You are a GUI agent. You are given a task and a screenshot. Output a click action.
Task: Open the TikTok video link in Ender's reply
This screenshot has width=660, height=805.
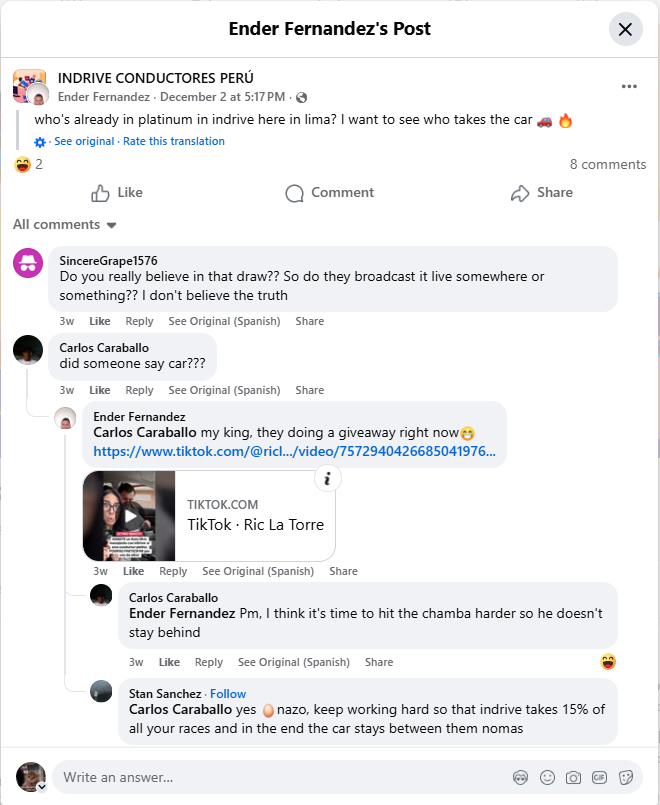tap(294, 452)
